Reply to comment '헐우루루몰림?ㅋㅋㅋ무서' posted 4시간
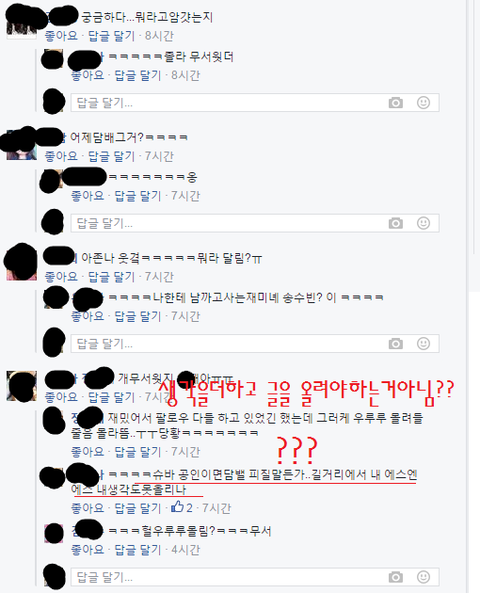Viewport: 480px width, 593px height. (138, 550)
